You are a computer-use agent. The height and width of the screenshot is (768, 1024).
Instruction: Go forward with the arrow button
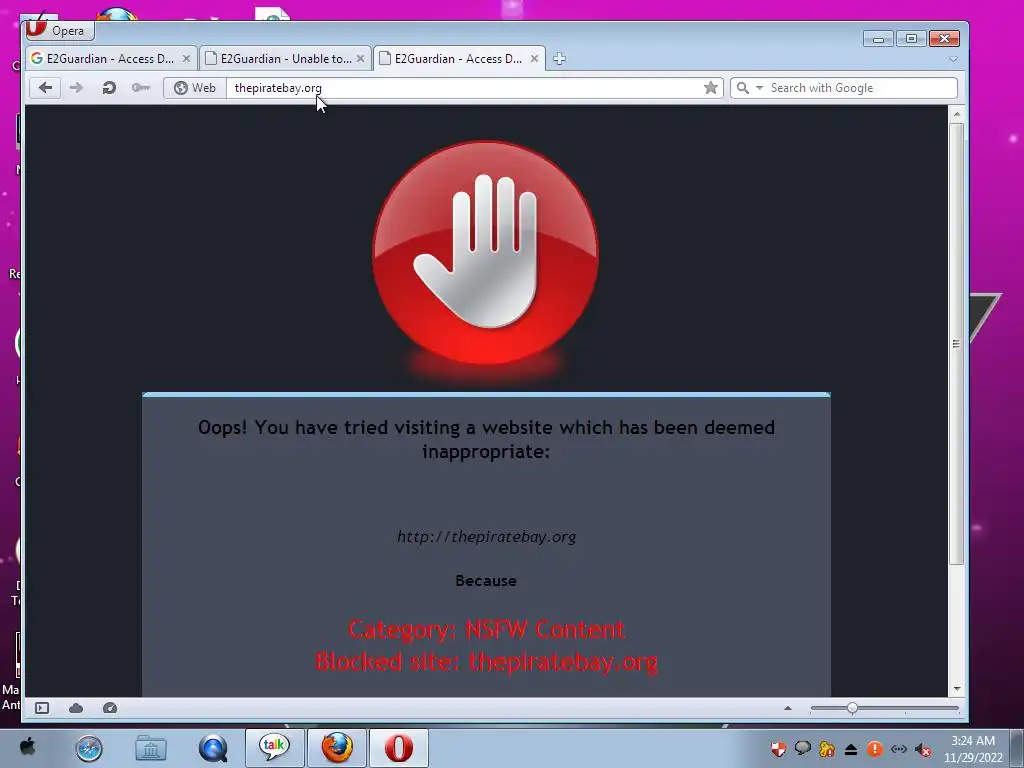tap(76, 88)
